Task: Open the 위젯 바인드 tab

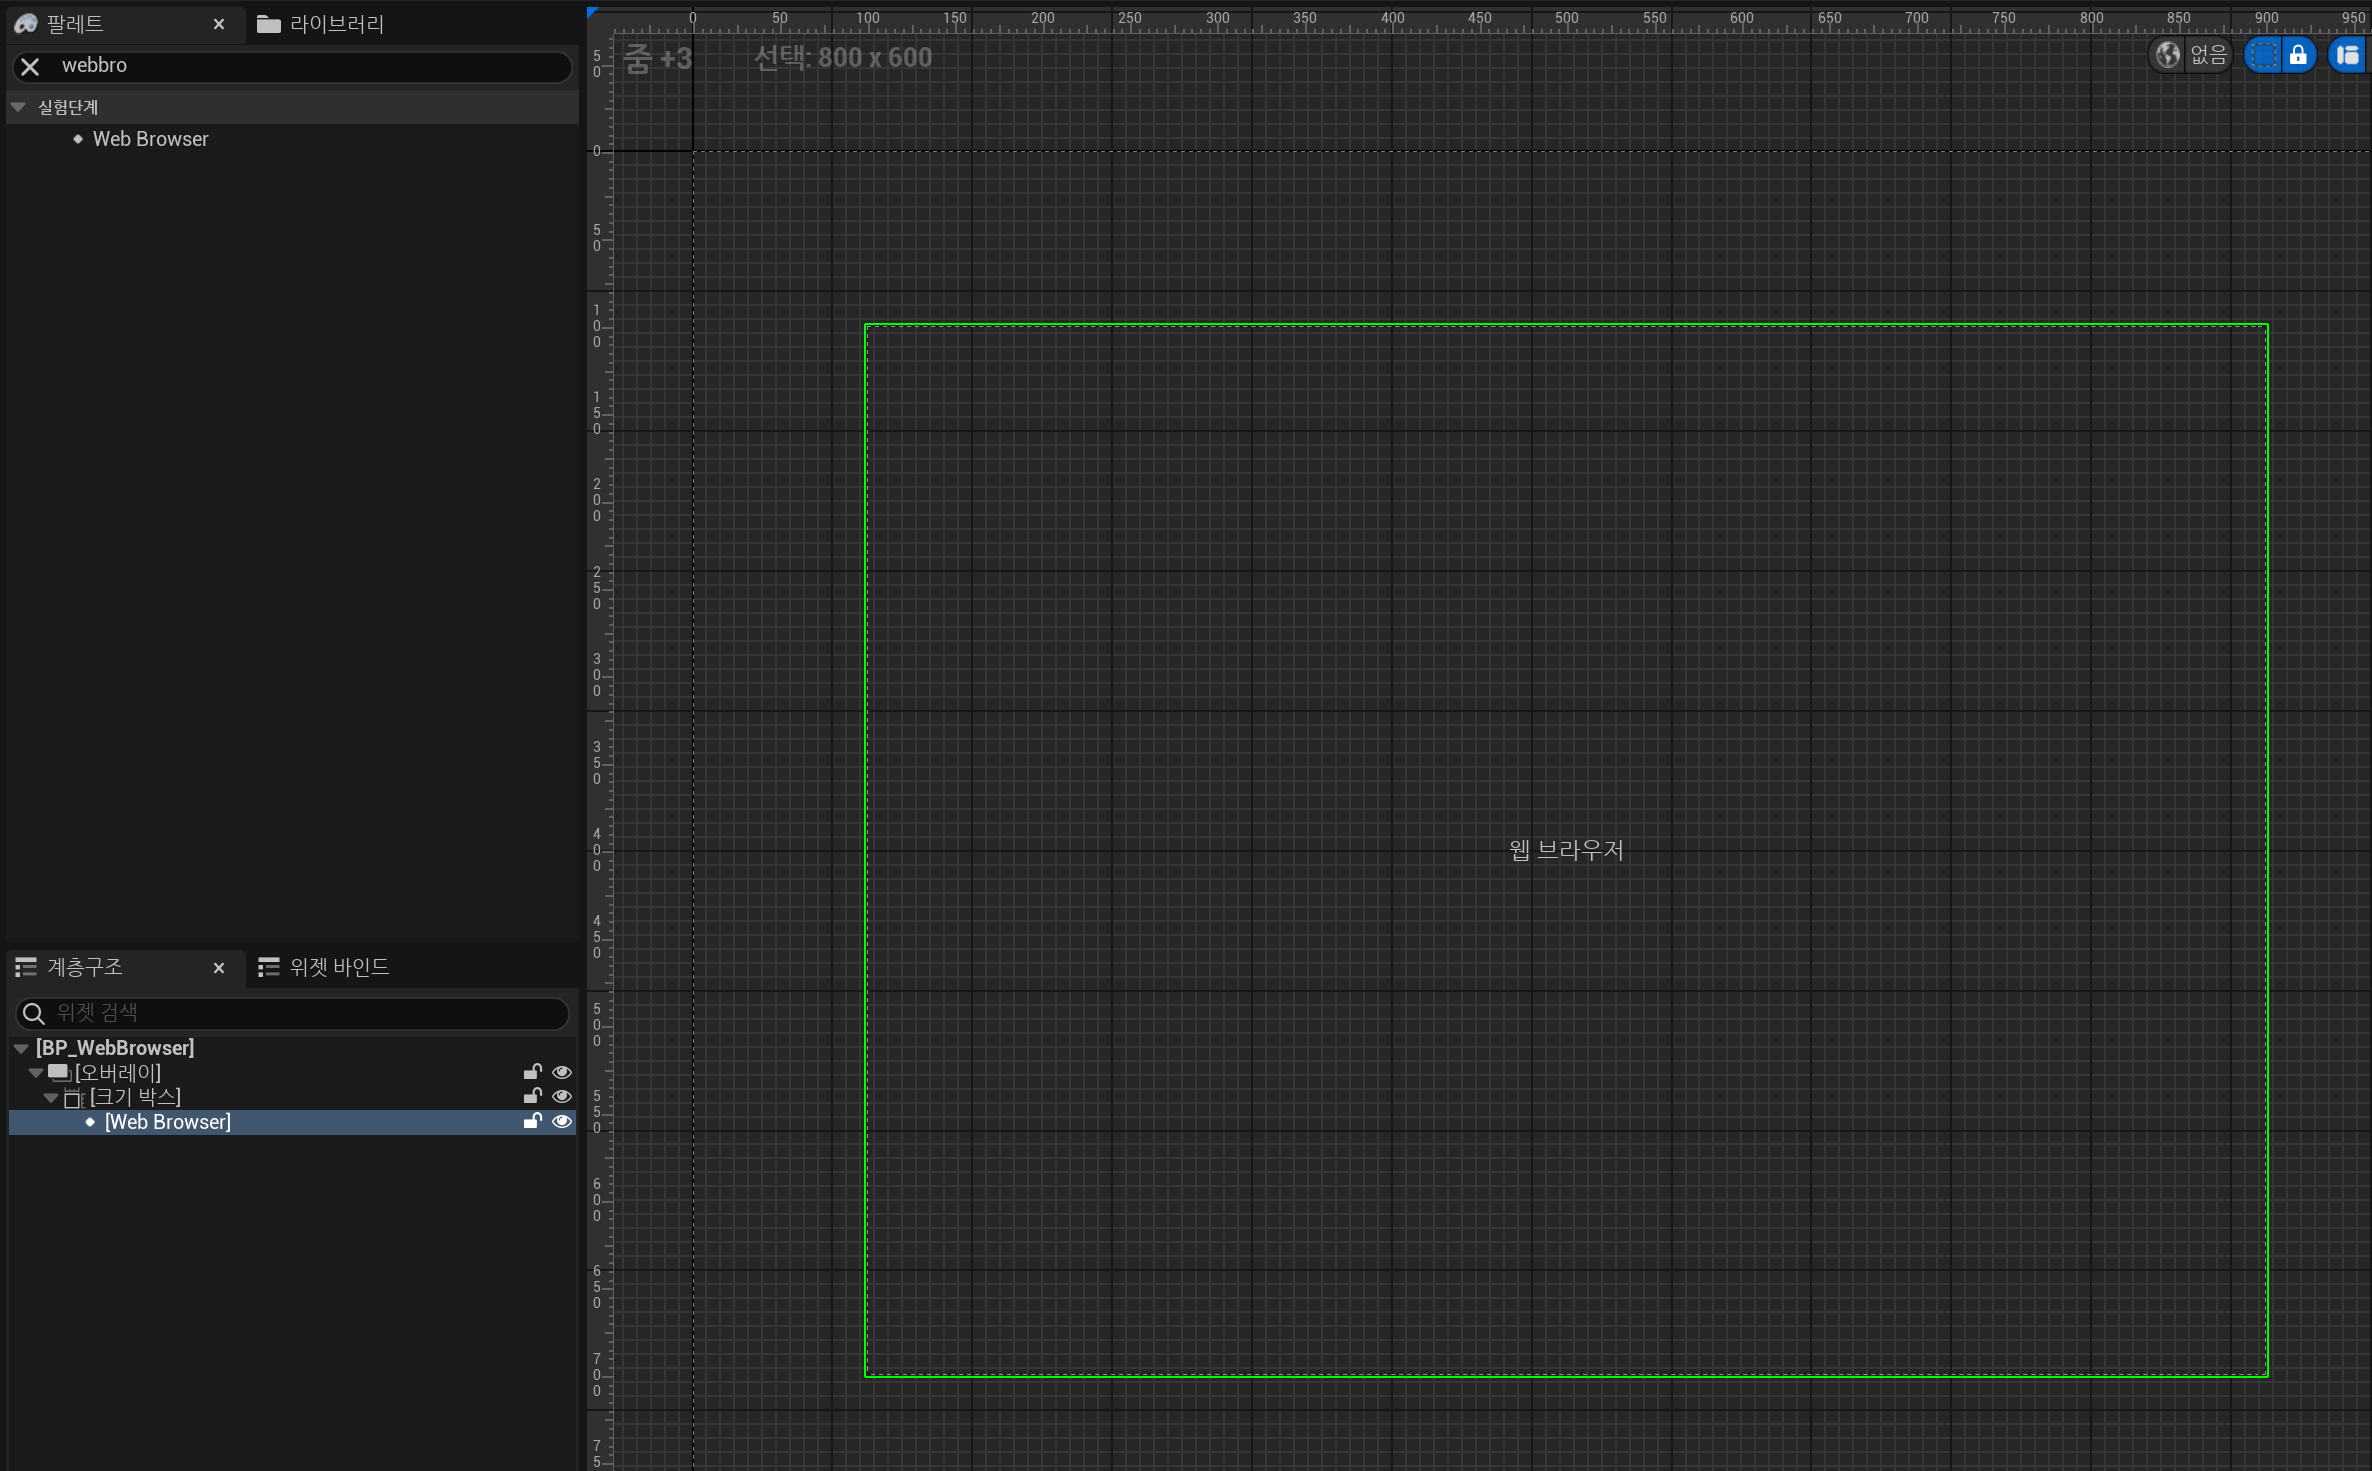Action: (x=324, y=967)
